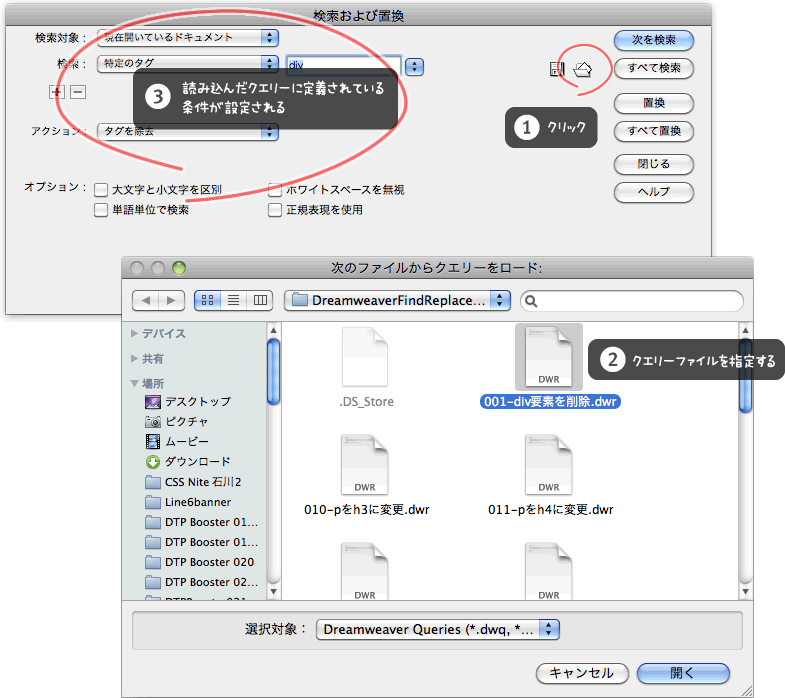Enable 正規表現を使用 checkbox
Viewport: 785px width, 698px height.
[x=275, y=210]
